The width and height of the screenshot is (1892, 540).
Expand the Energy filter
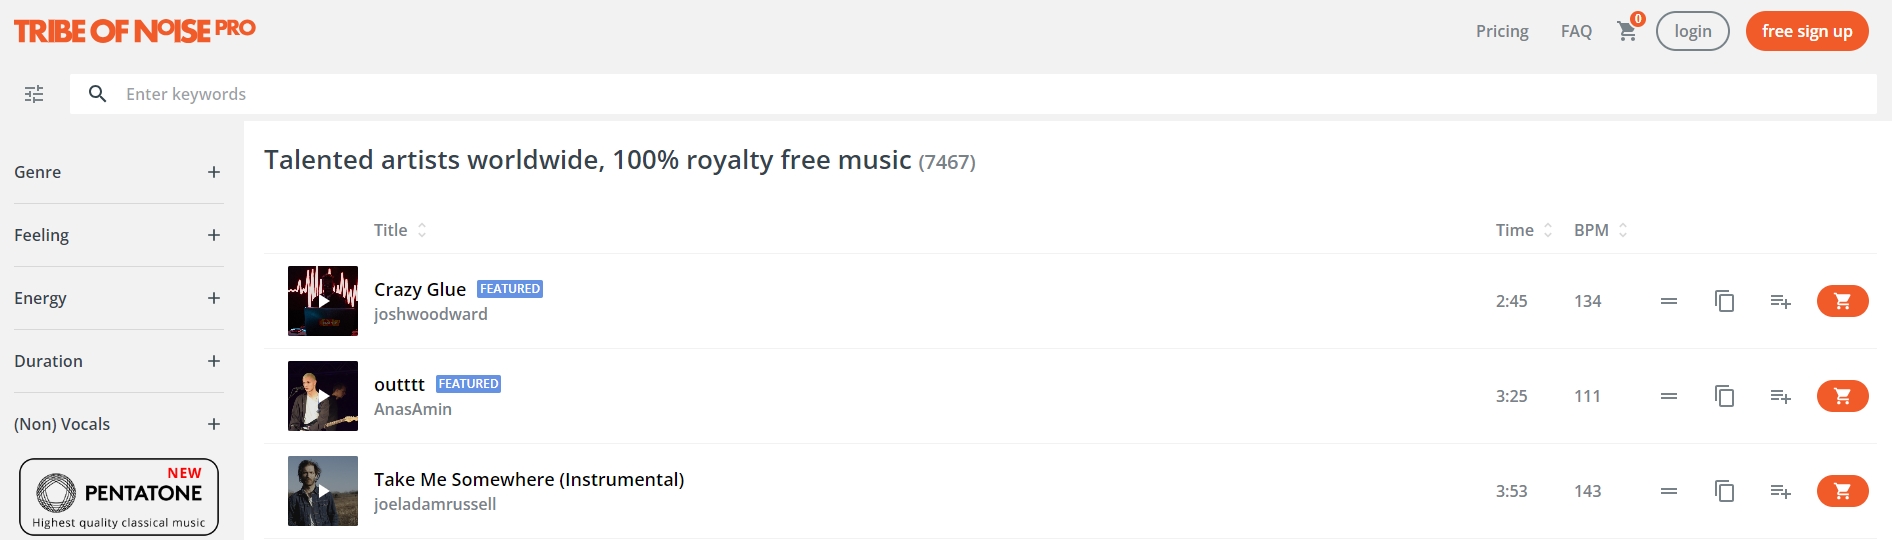(118, 298)
